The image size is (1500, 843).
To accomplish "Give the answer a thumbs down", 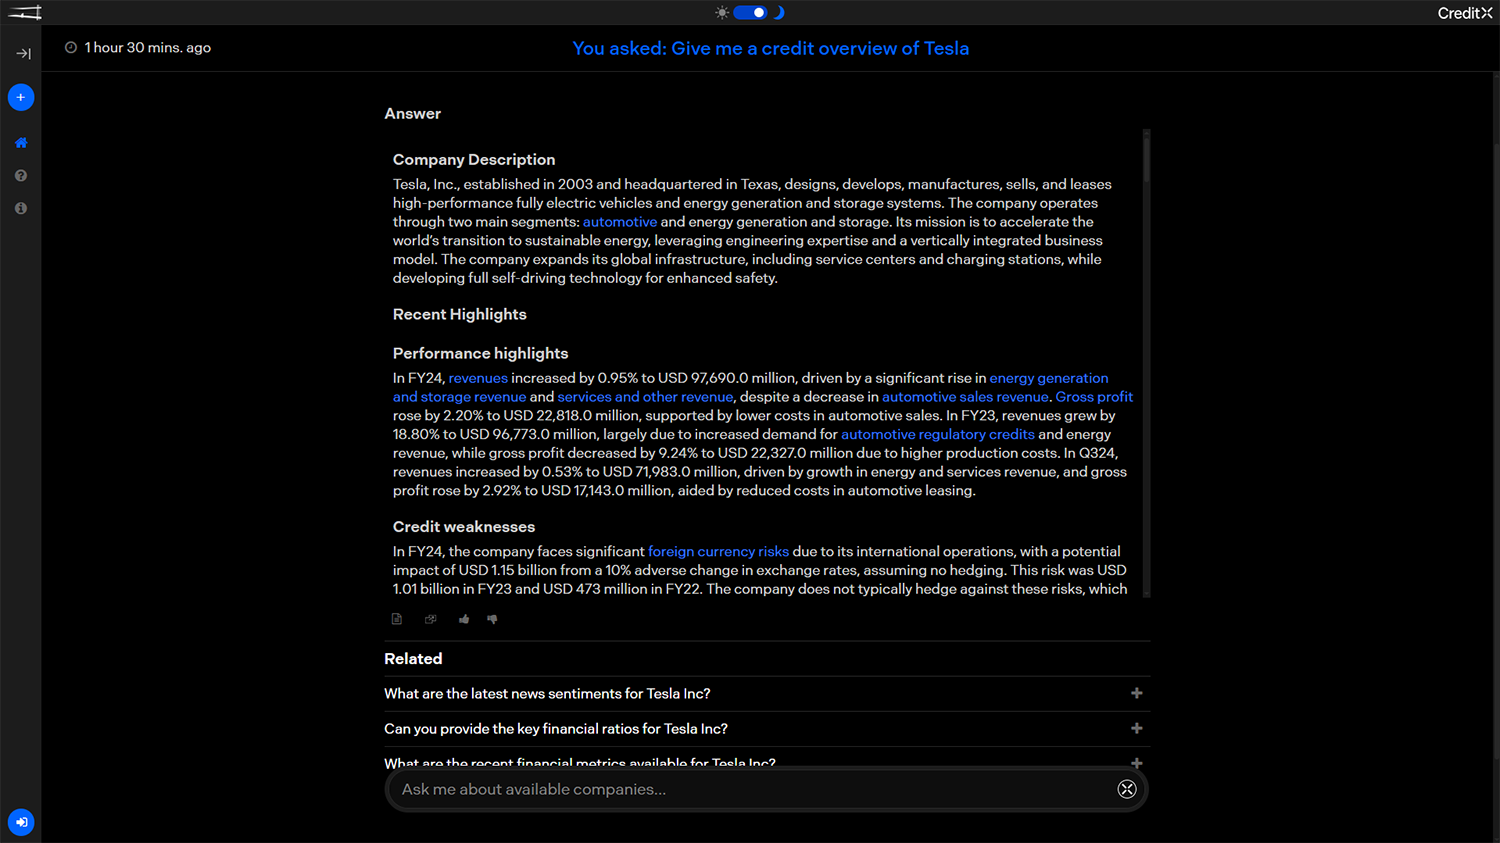I will pyautogui.click(x=492, y=619).
